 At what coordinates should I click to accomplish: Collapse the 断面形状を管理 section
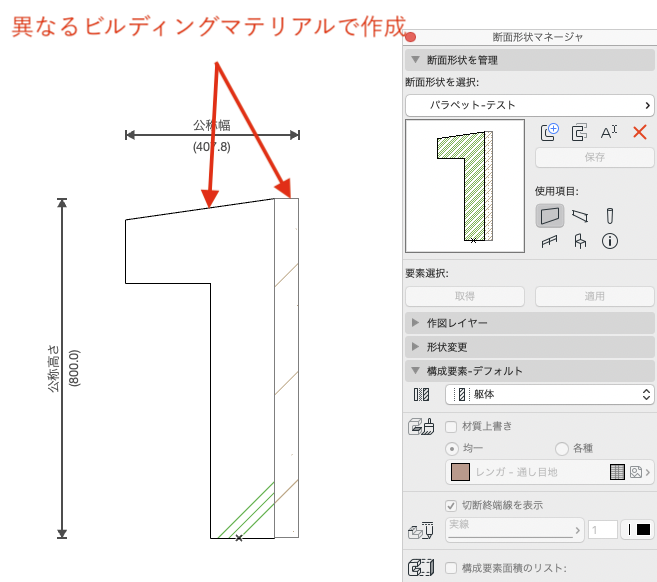[x=530, y=60]
